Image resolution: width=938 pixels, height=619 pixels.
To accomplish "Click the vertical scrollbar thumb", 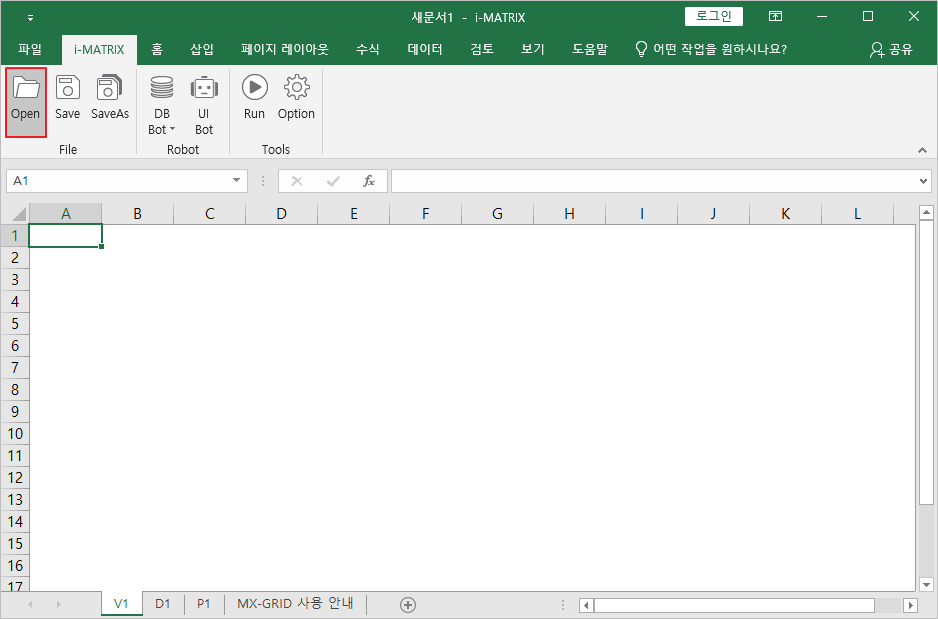I will click(927, 362).
